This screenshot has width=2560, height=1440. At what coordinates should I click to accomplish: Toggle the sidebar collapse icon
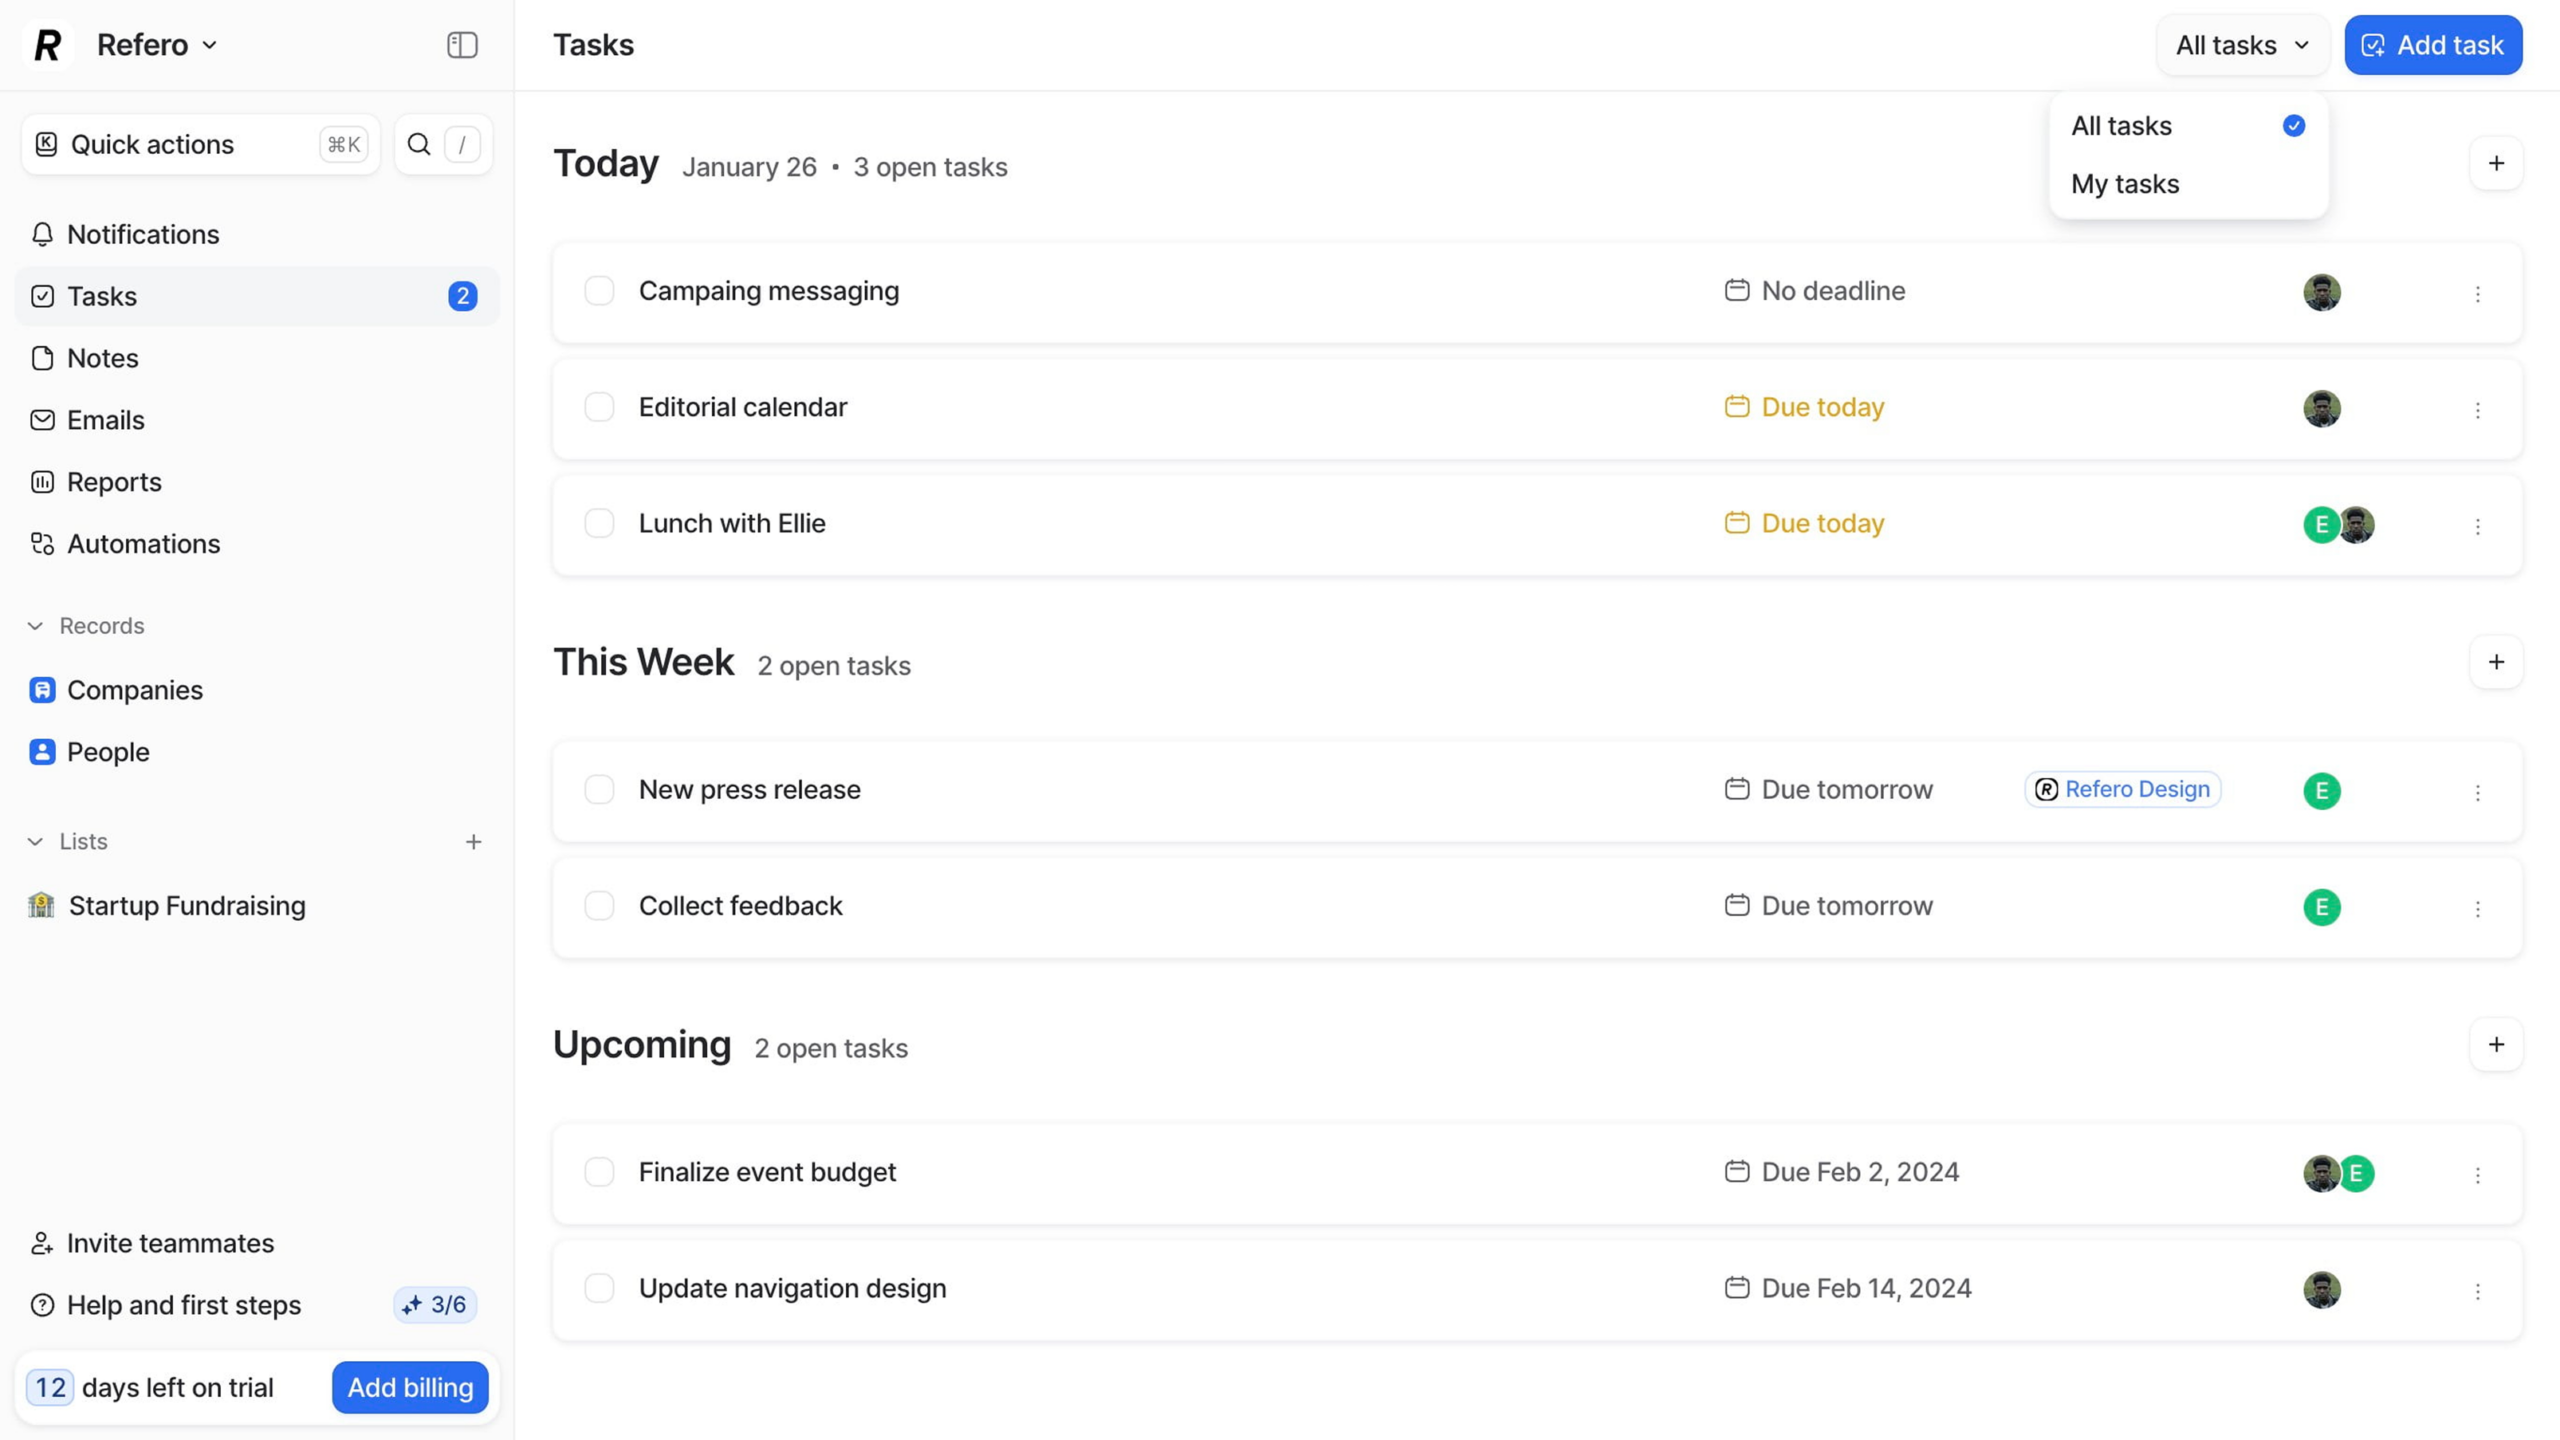462,45
